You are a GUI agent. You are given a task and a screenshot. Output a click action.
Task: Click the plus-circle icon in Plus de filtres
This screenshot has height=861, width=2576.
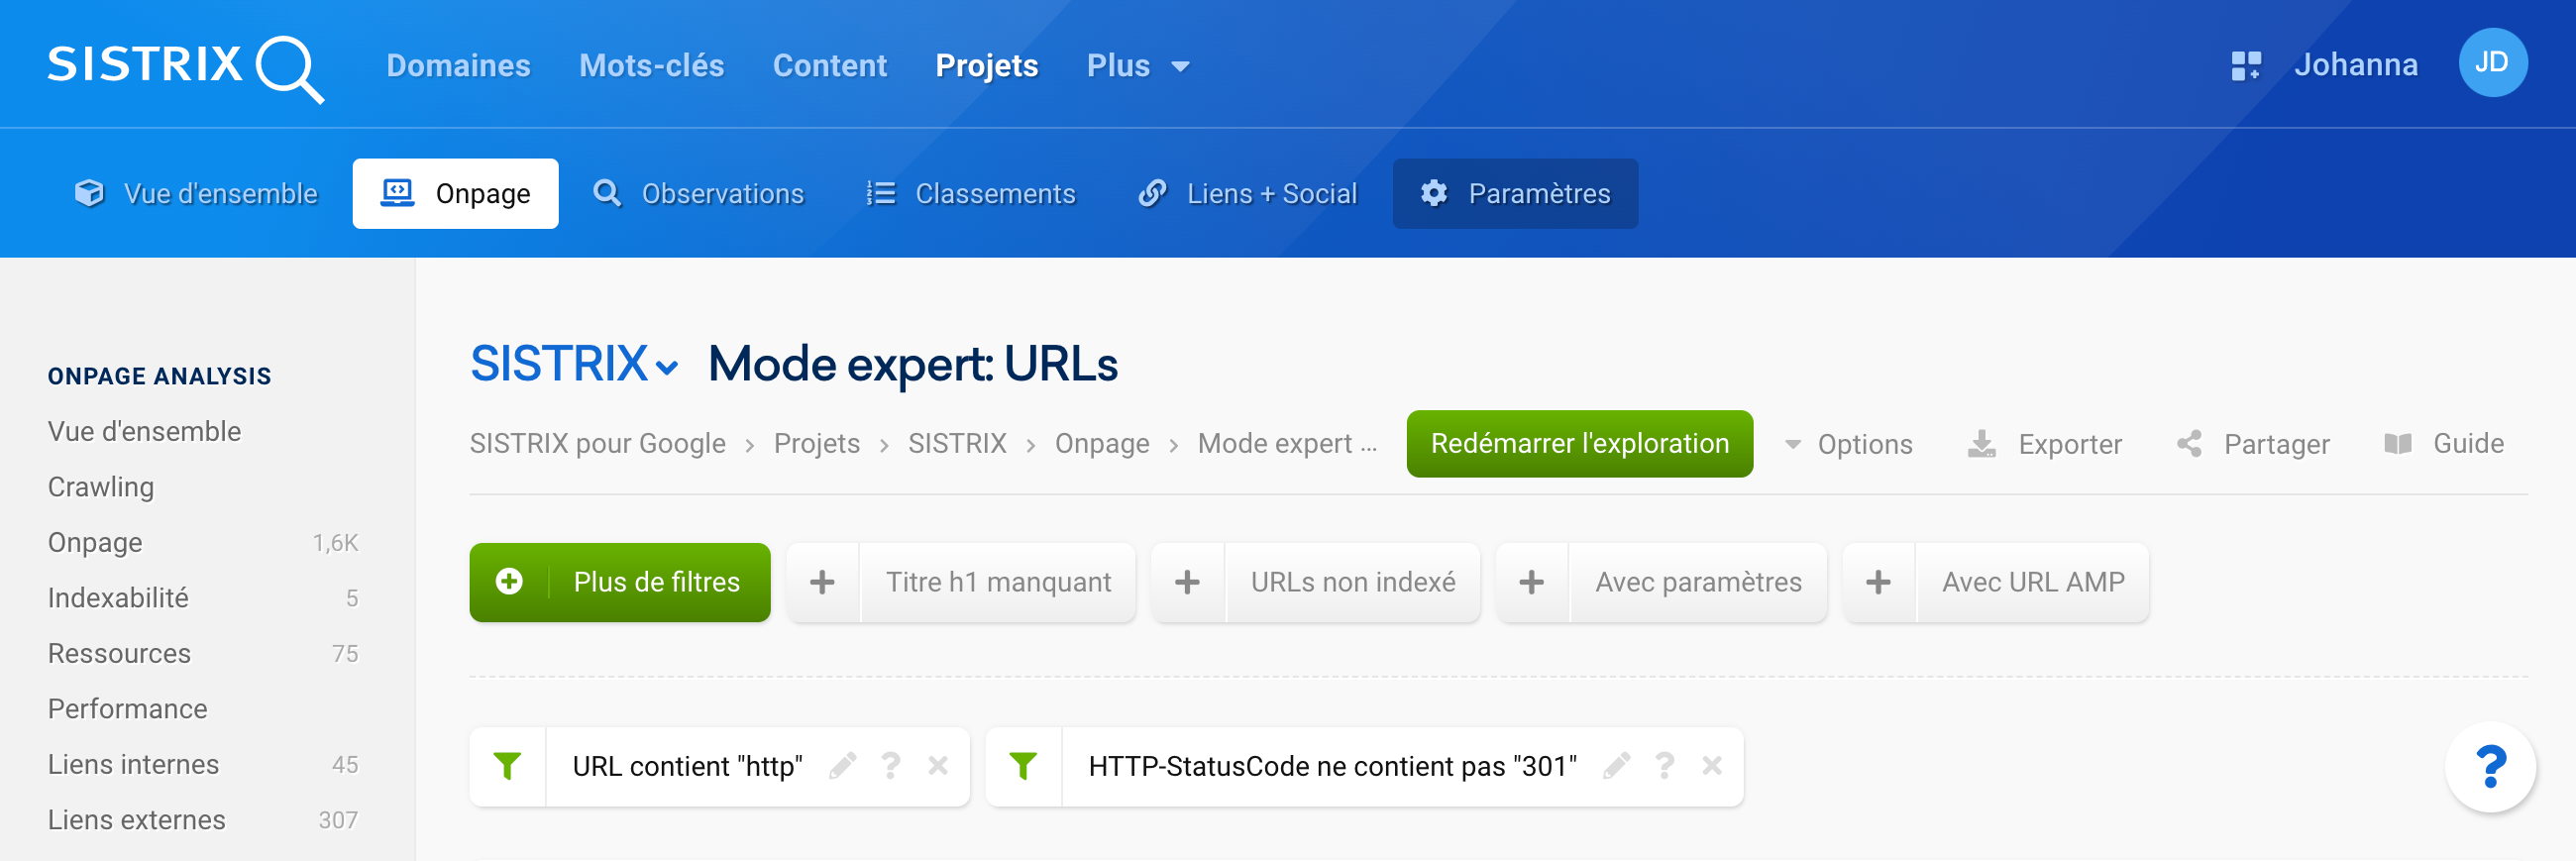(x=509, y=582)
